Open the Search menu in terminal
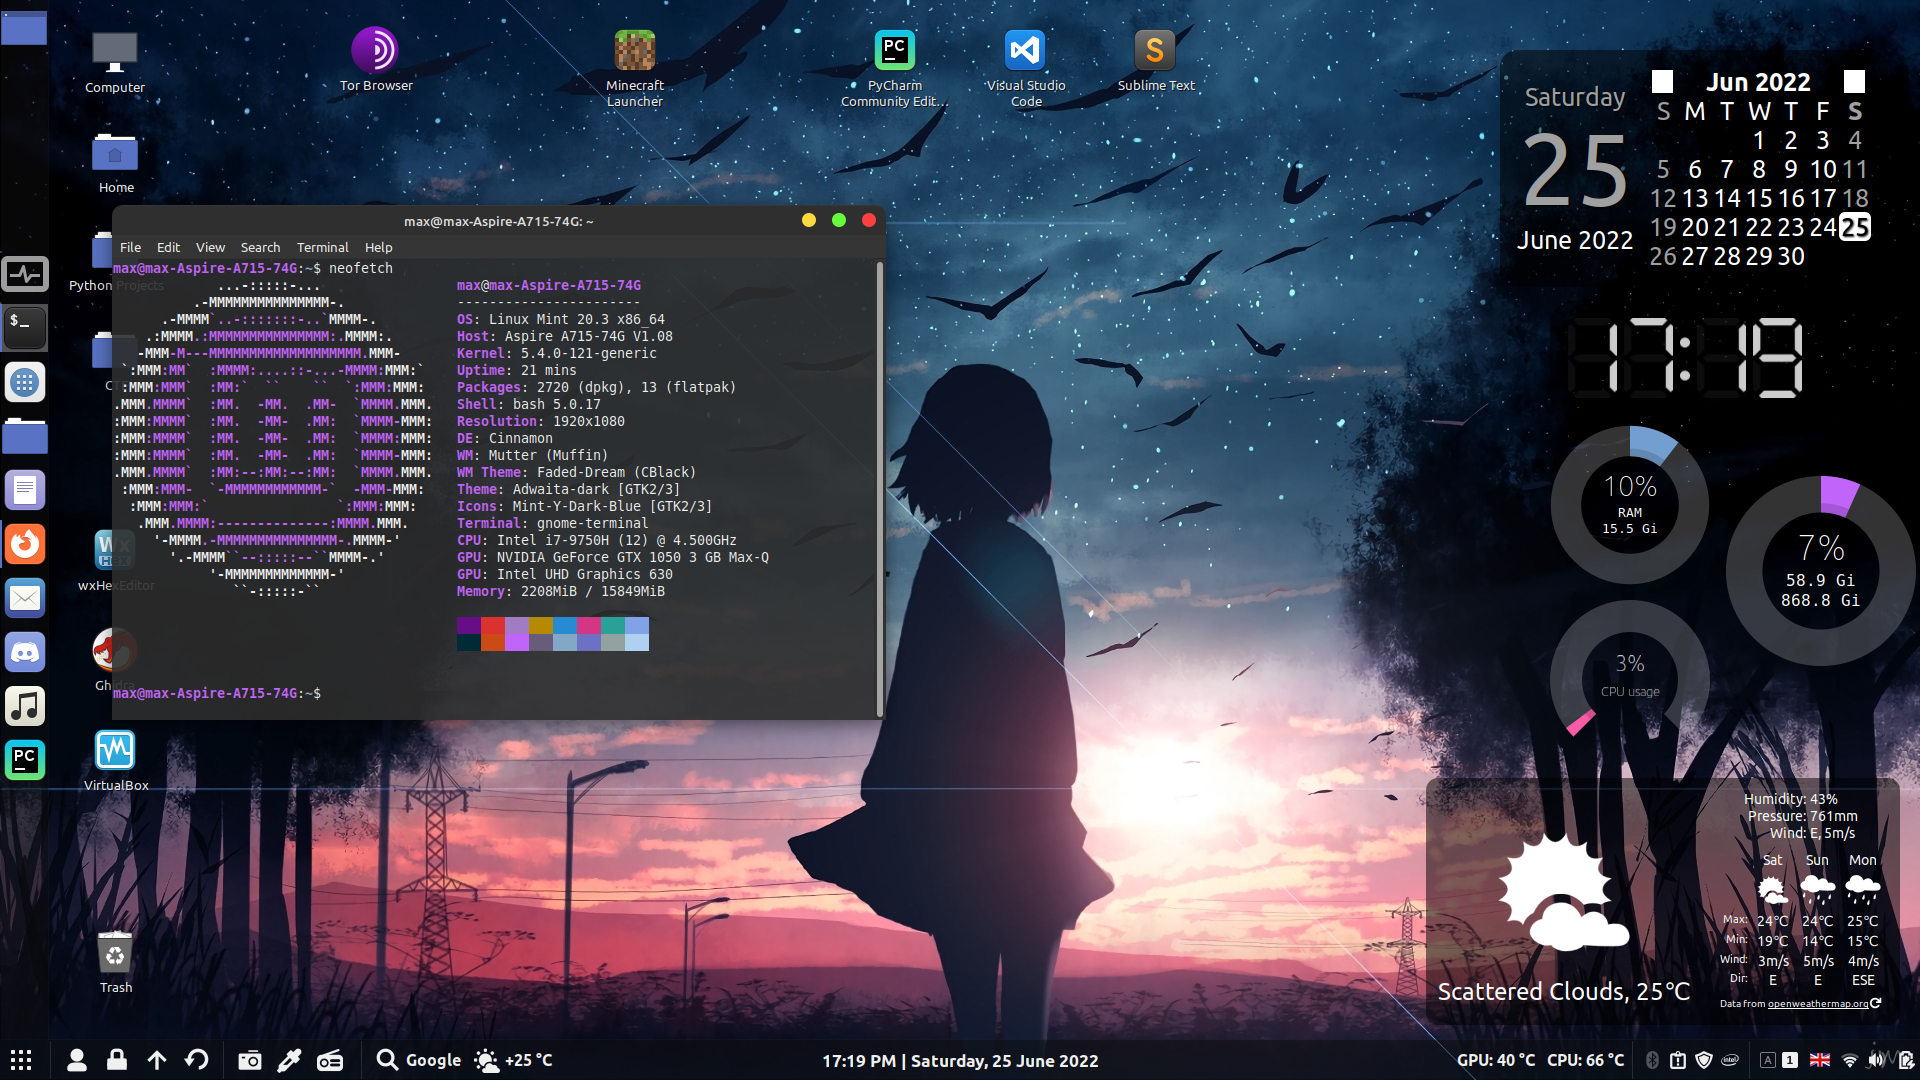The image size is (1920, 1080). [260, 247]
